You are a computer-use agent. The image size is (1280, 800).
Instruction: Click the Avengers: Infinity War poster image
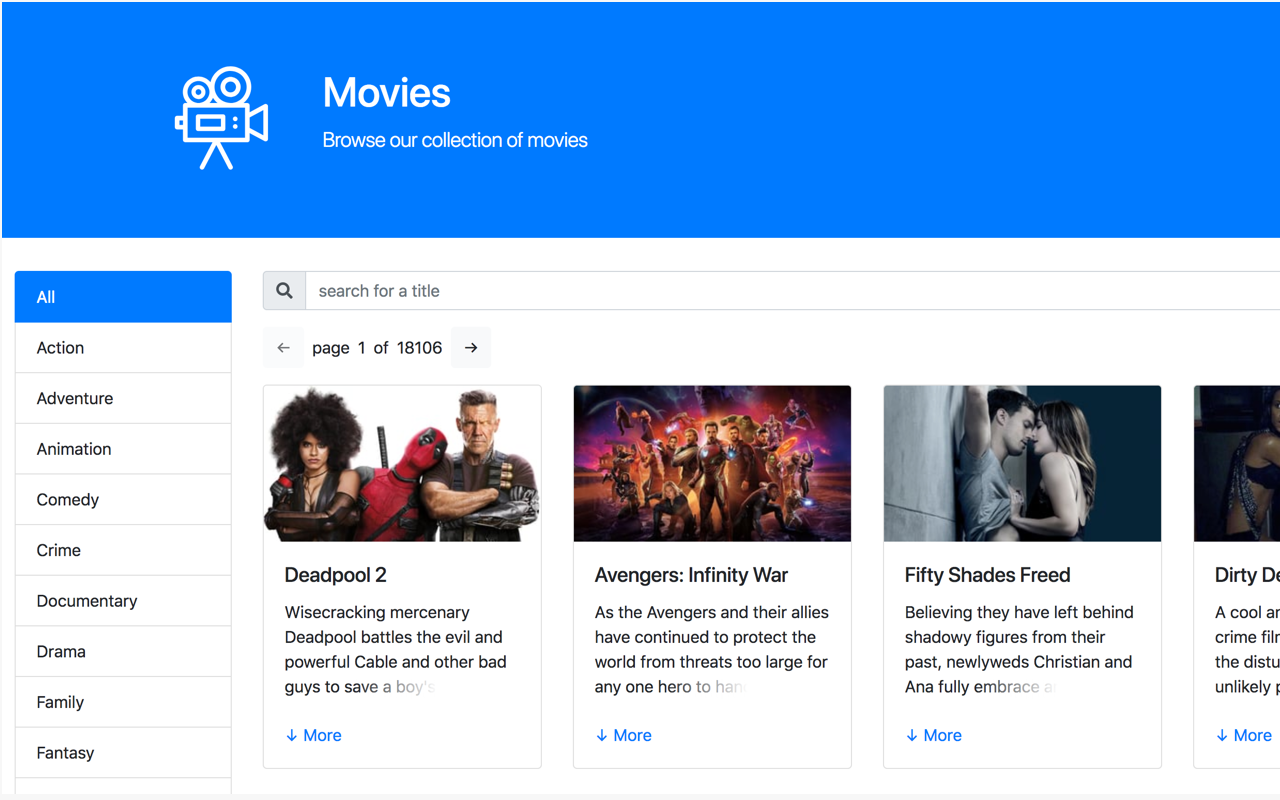(x=711, y=463)
